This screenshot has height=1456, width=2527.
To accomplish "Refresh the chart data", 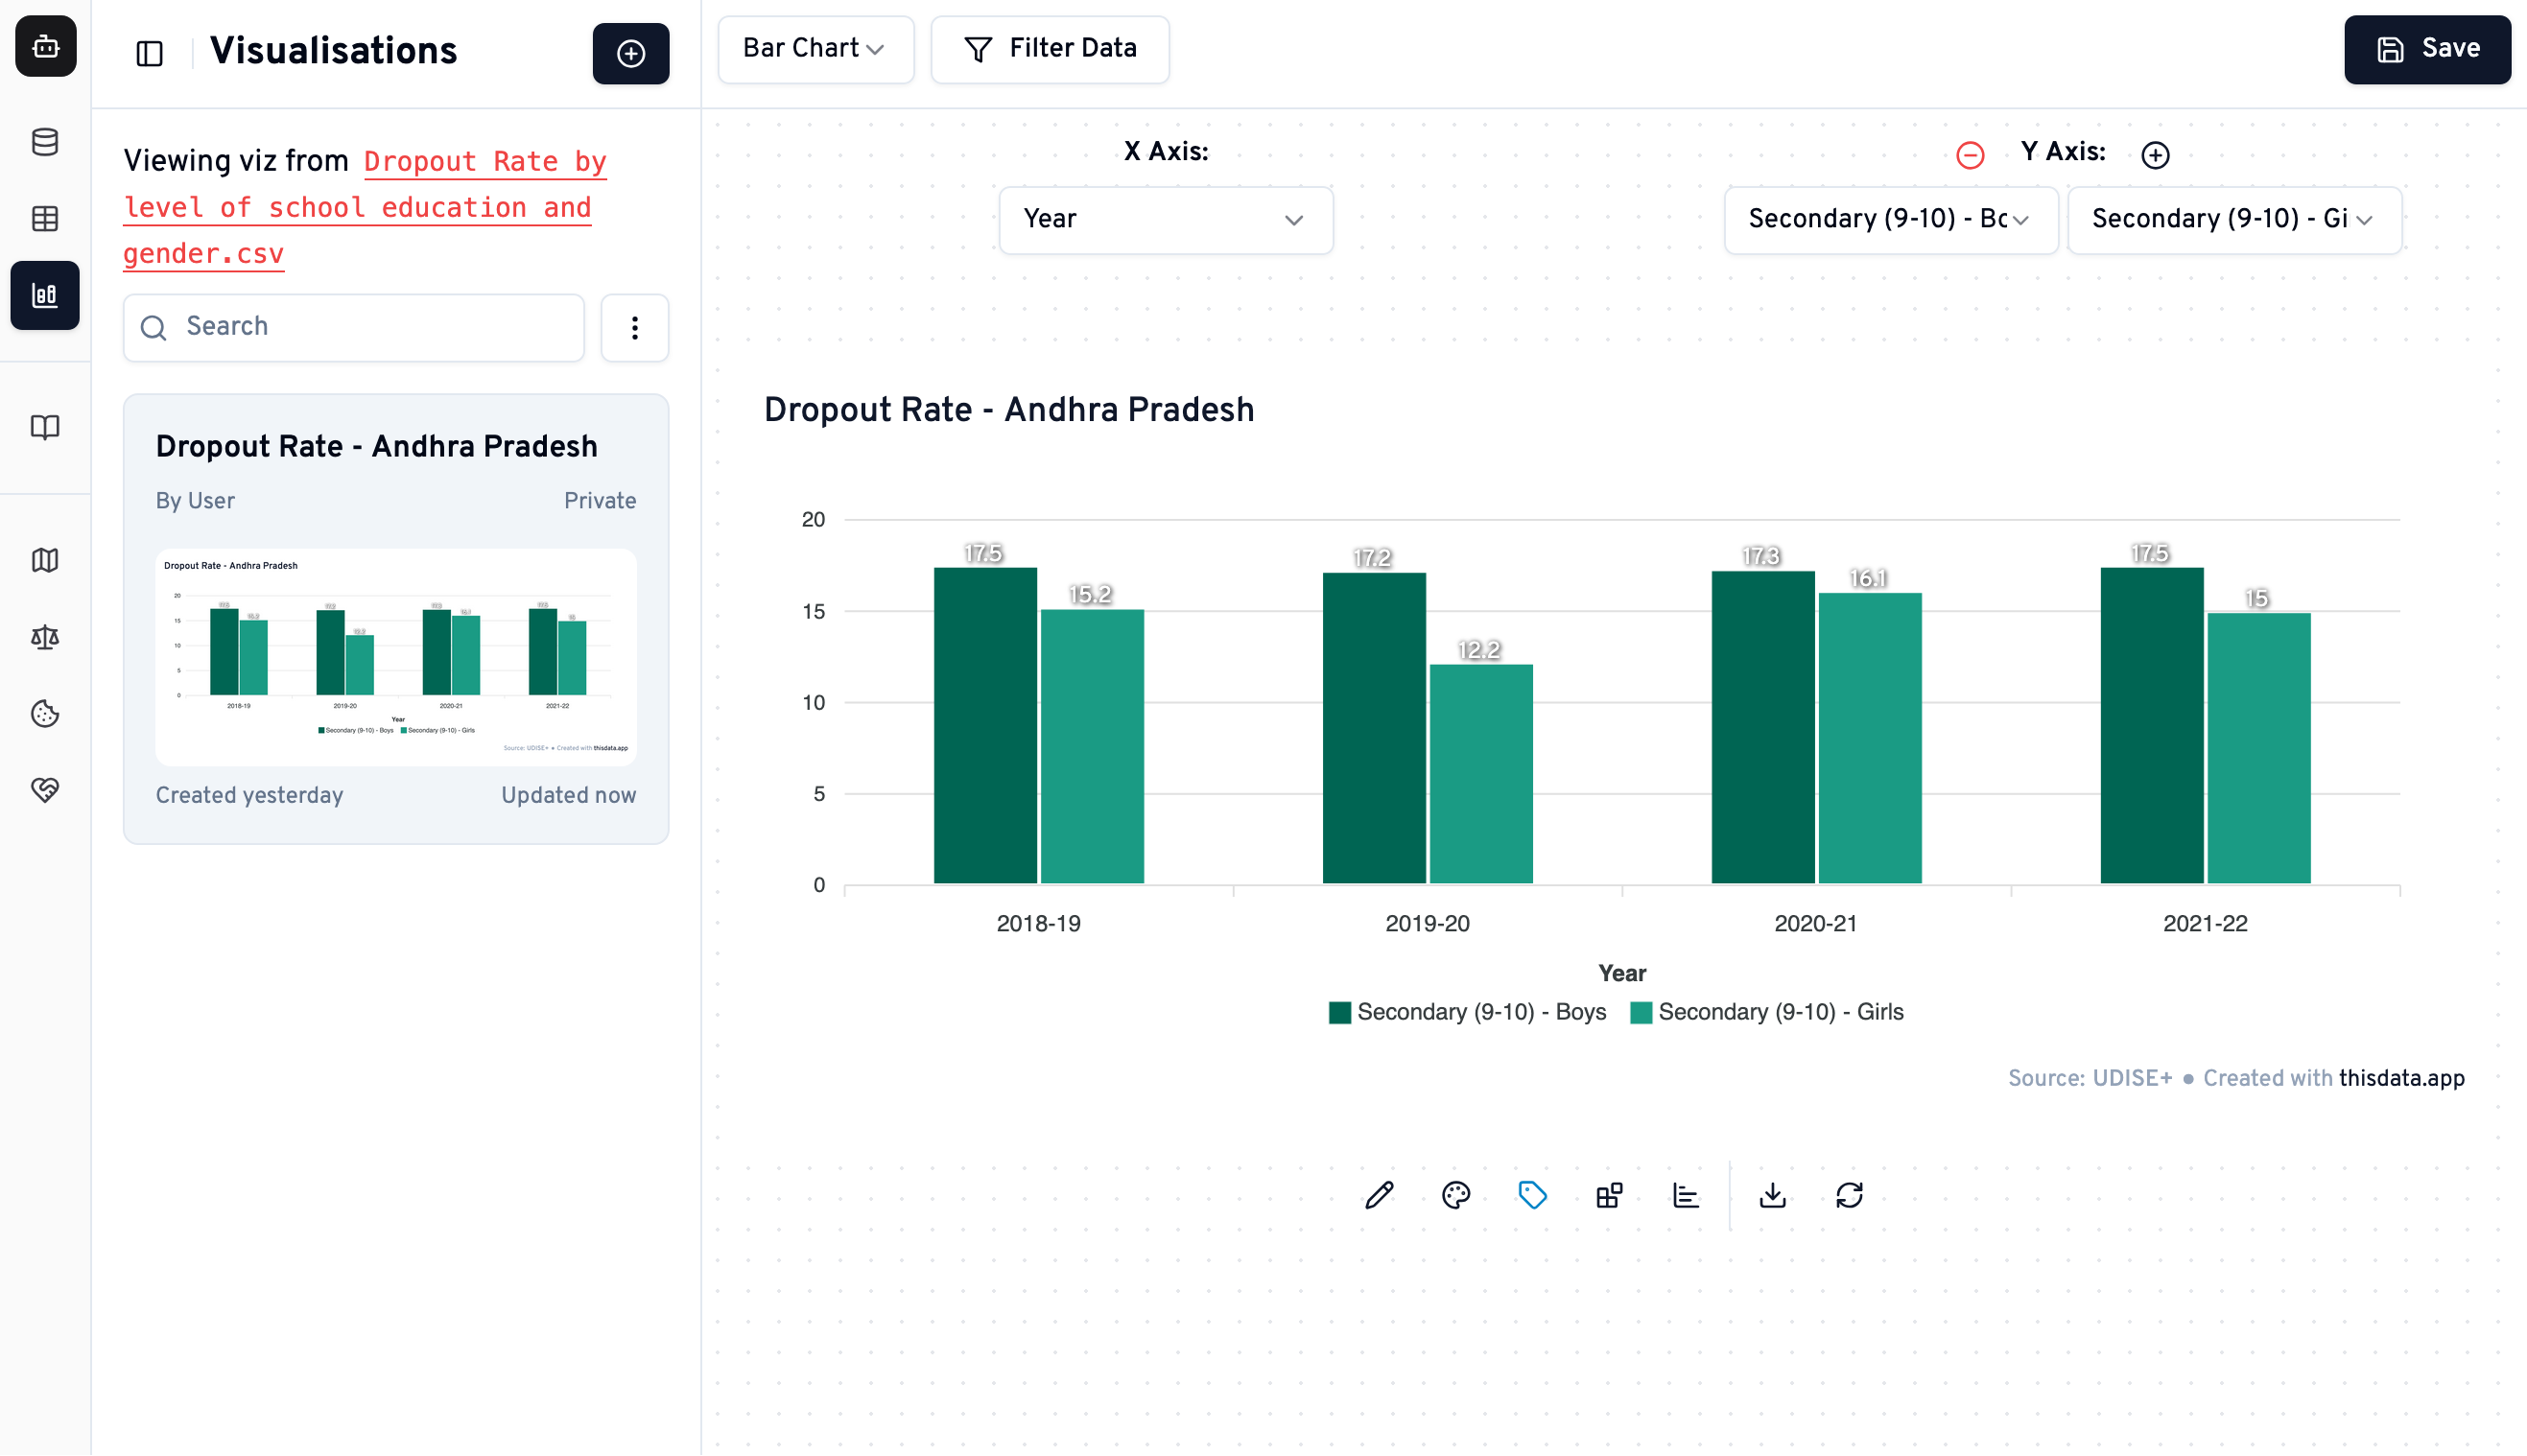I will [1849, 1194].
